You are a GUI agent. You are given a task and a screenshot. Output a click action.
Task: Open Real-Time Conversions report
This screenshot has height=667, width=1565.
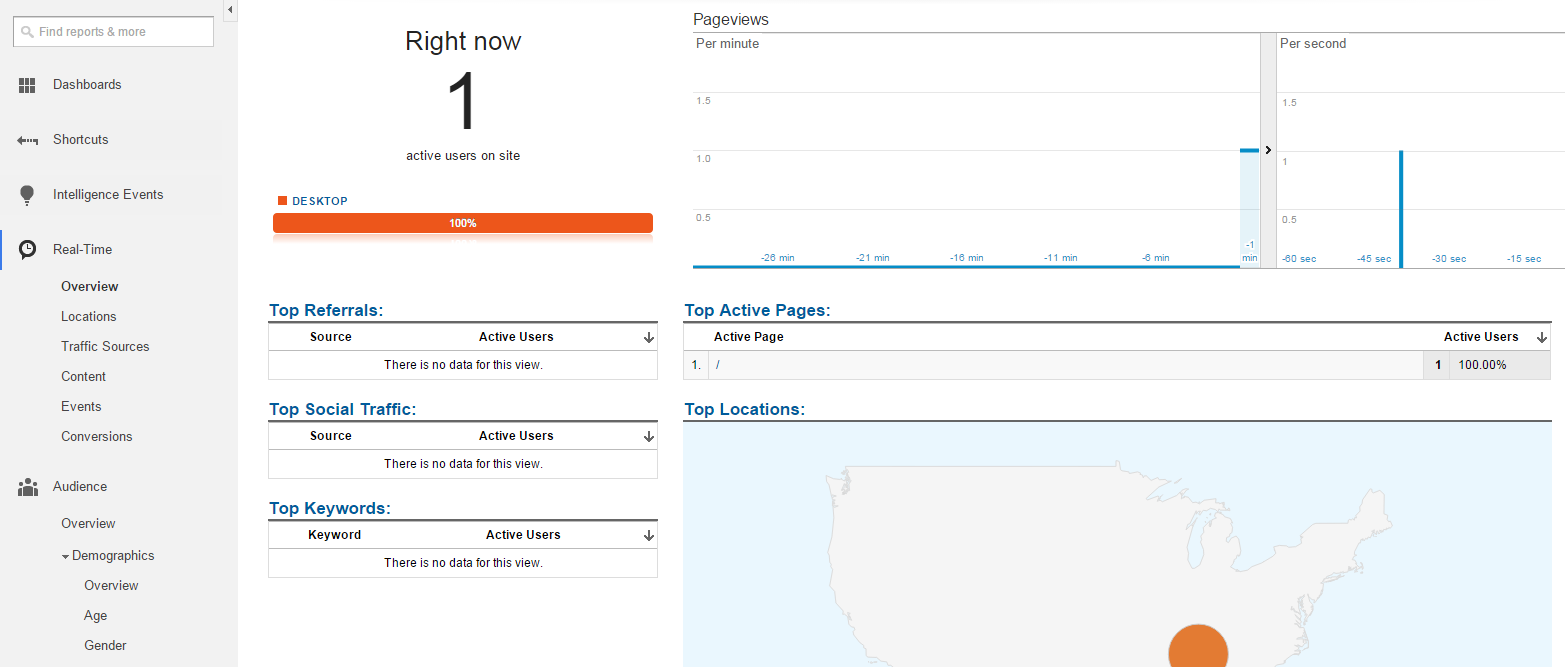(x=97, y=437)
